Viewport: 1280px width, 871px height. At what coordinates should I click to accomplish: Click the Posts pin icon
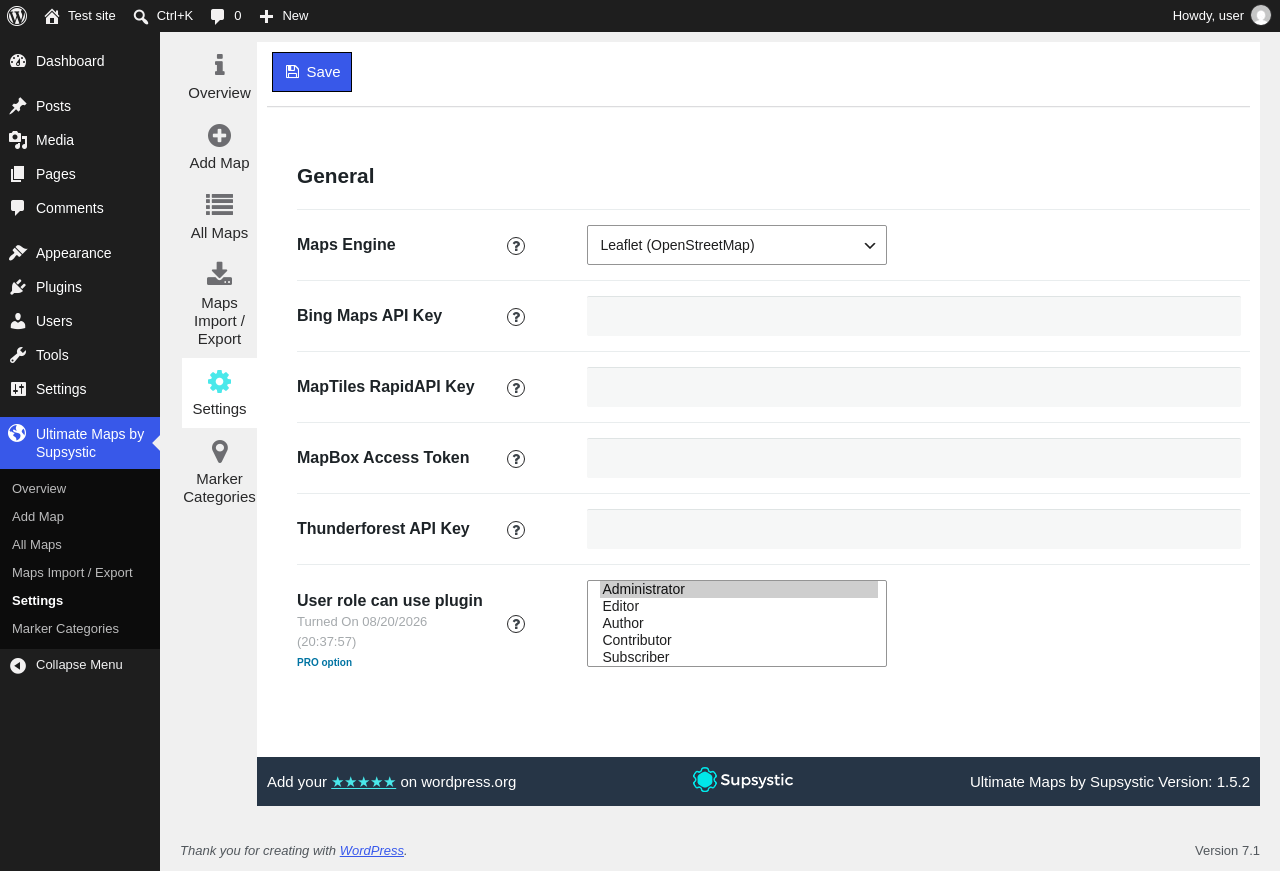tap(18, 106)
